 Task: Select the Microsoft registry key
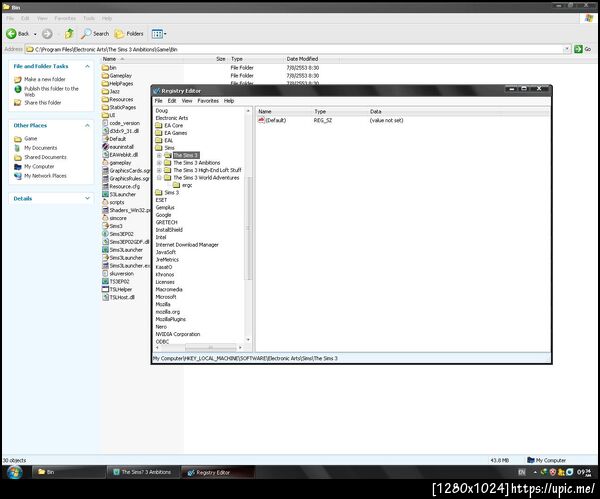[x=166, y=297]
